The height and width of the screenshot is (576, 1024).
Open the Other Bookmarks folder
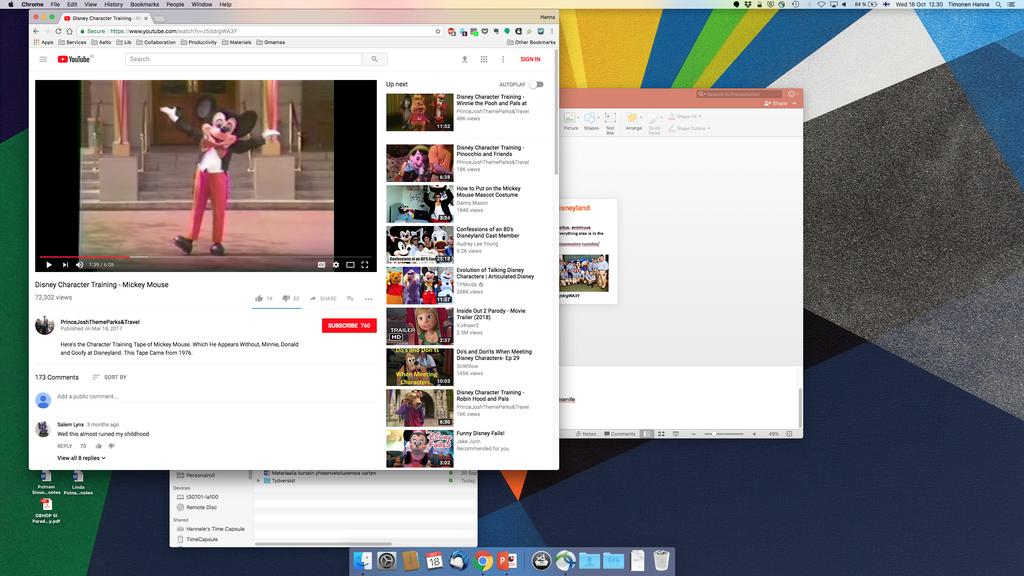[531, 42]
